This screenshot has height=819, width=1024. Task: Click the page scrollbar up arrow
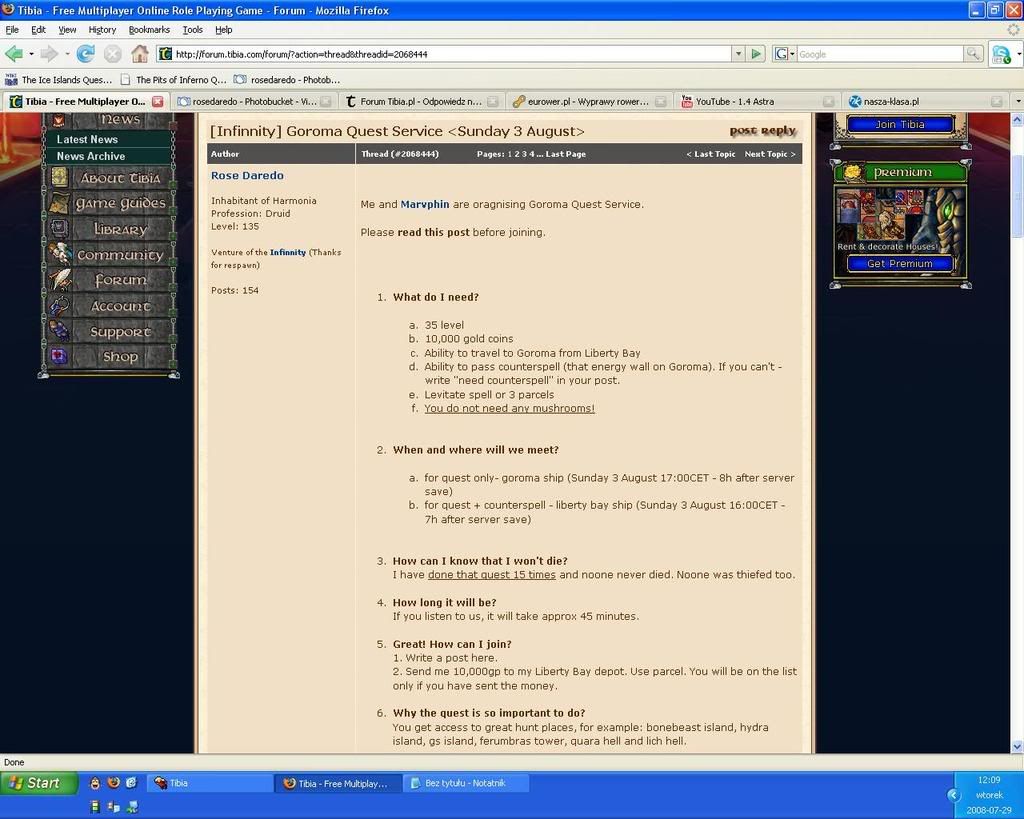tap(1017, 120)
